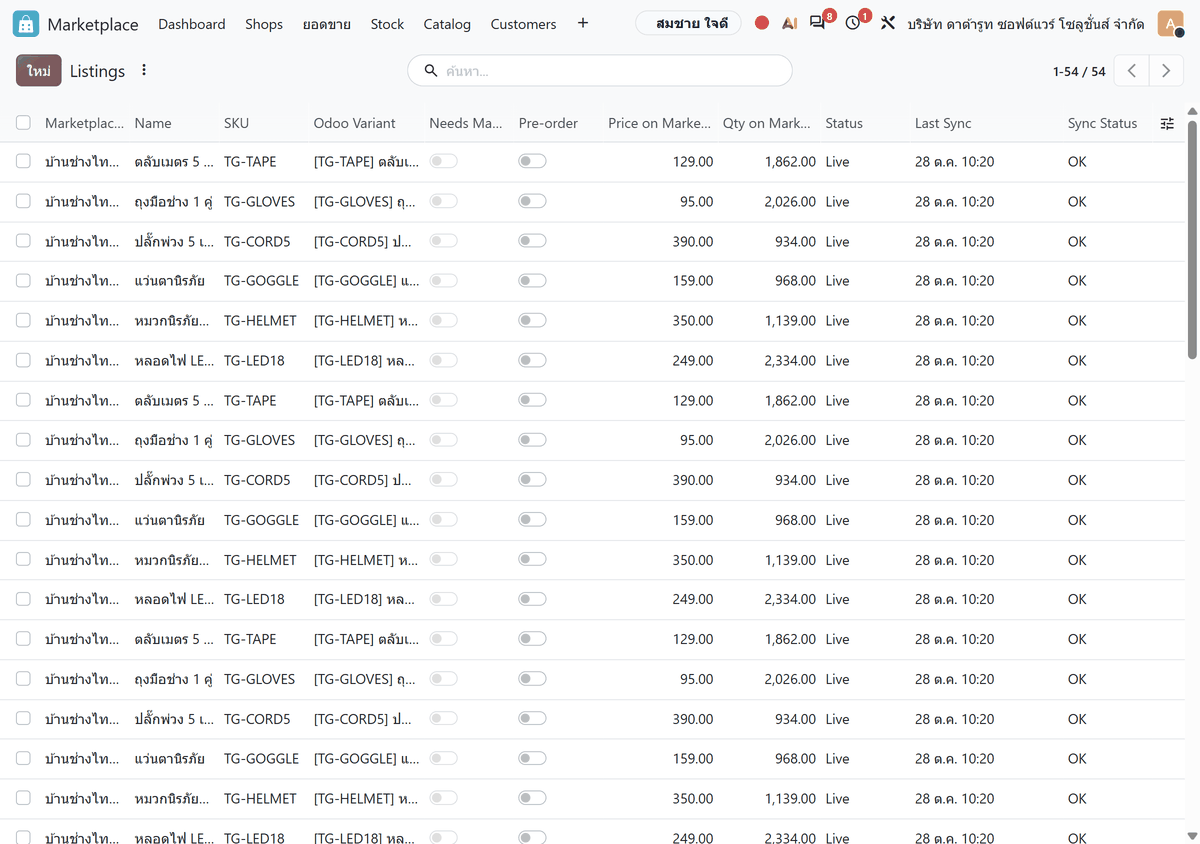This screenshot has width=1200, height=844.
Task: Click OK sync status in the topmost TG-TAPE row
Action: click(1077, 162)
